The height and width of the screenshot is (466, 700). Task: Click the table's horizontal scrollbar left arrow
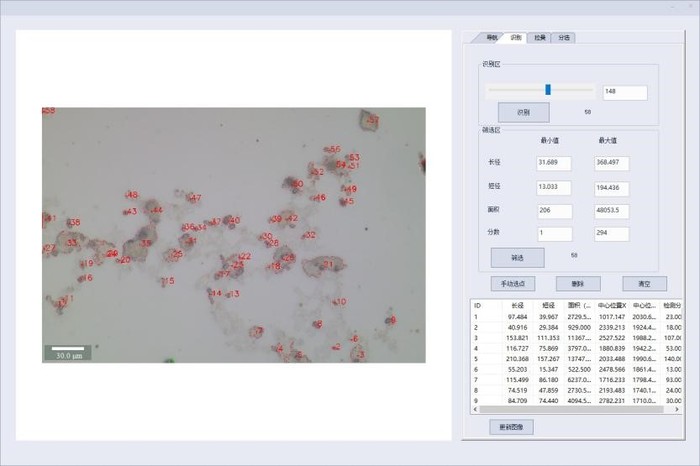477,409
